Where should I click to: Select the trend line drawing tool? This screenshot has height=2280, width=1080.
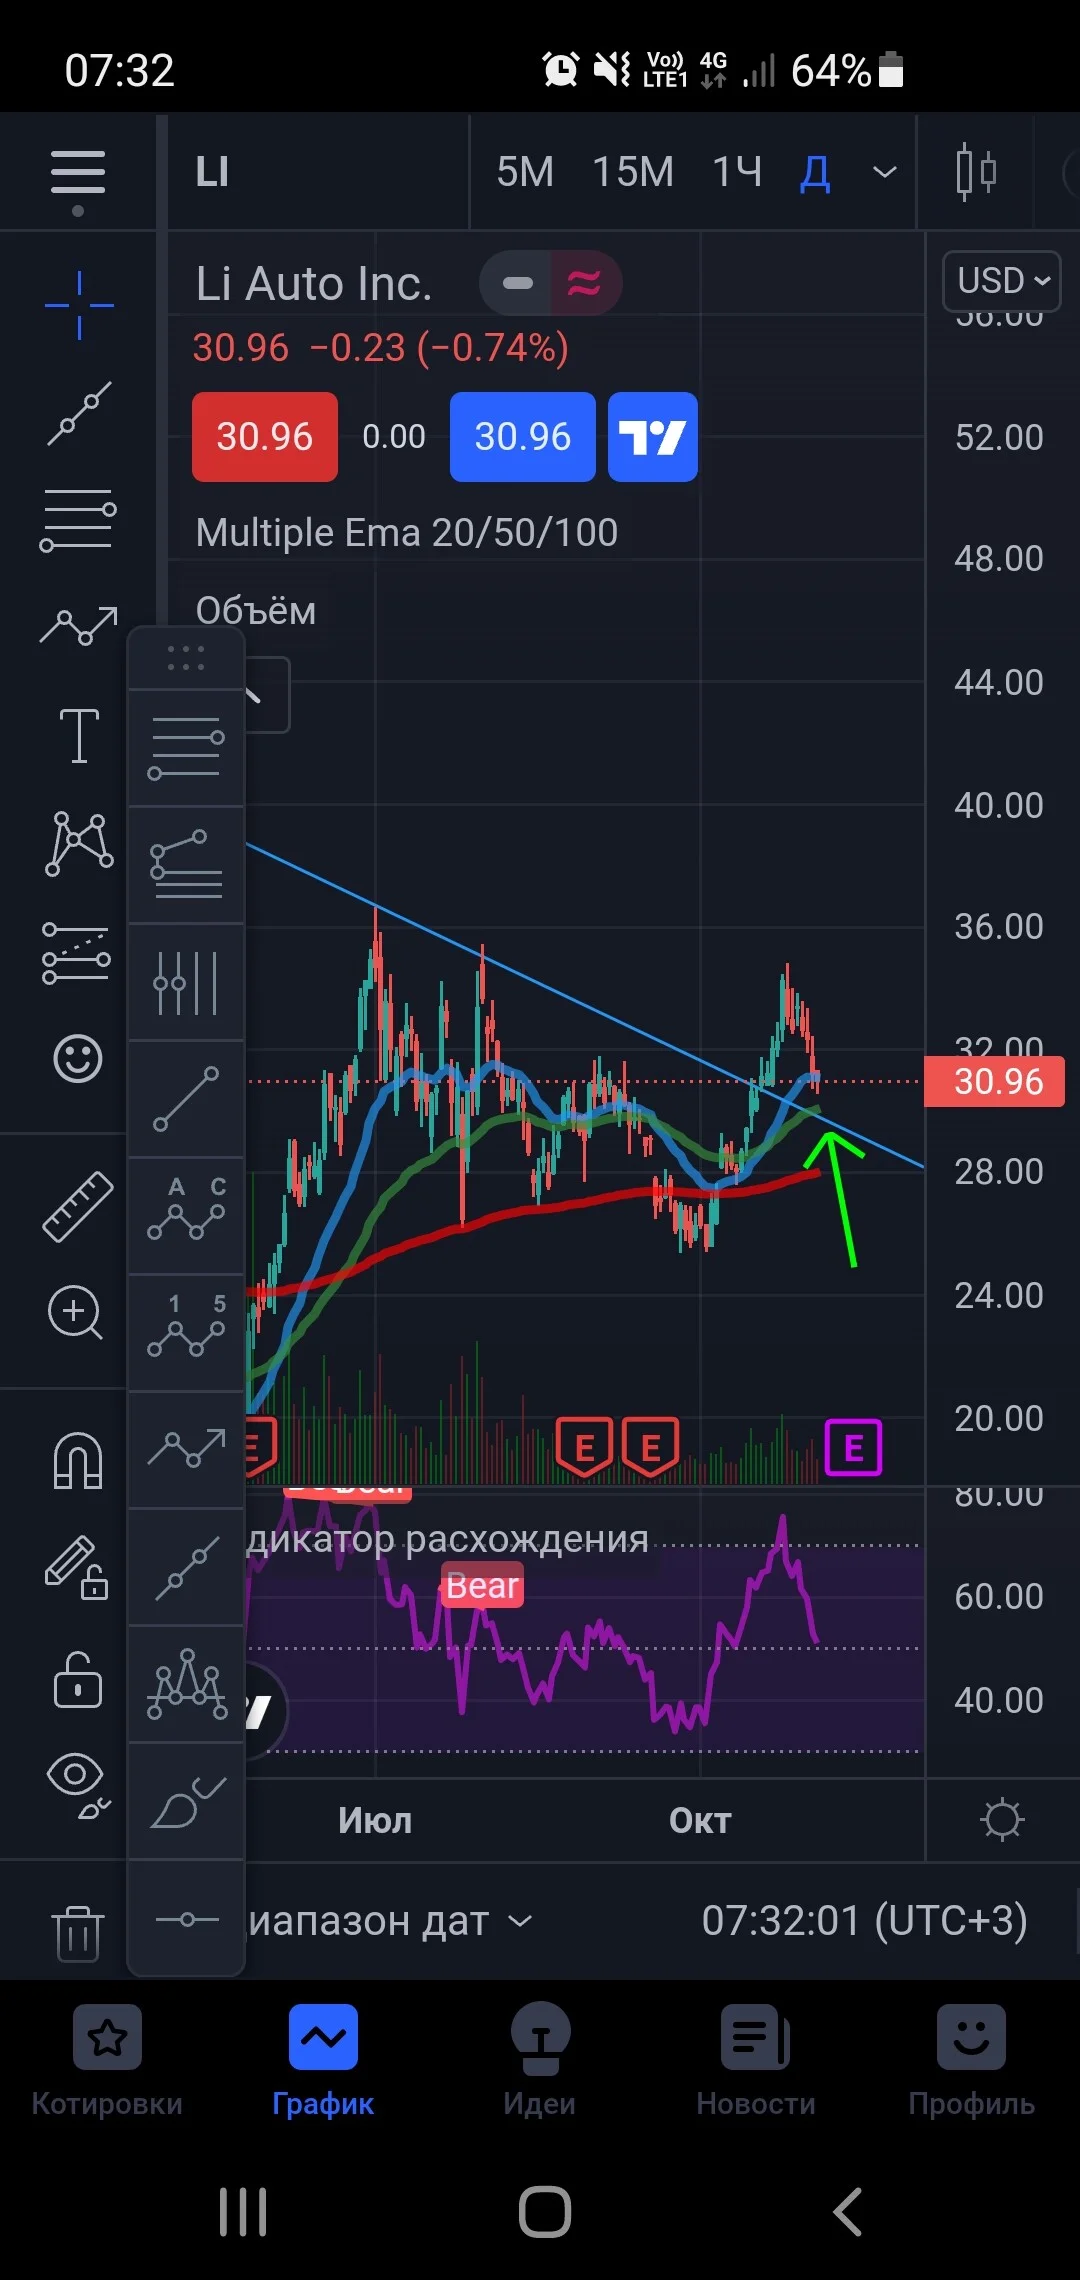(x=79, y=414)
